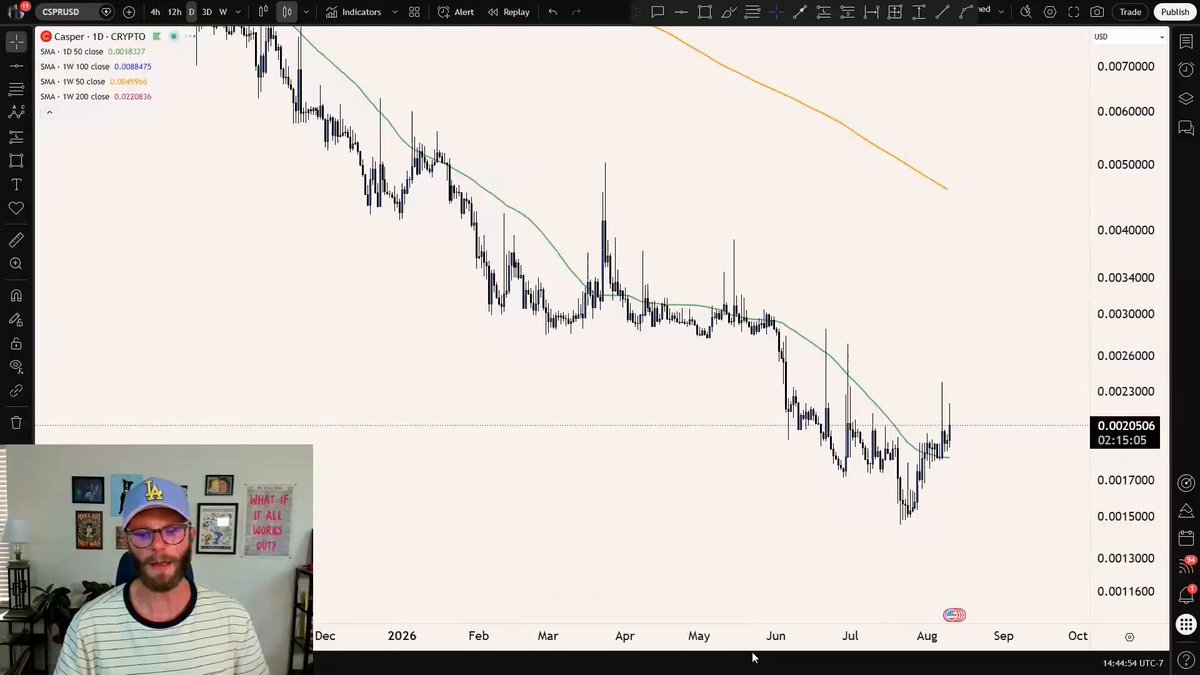1200x675 pixels.
Task: Open the quick search icon in top toolbar
Action: [x=1025, y=12]
